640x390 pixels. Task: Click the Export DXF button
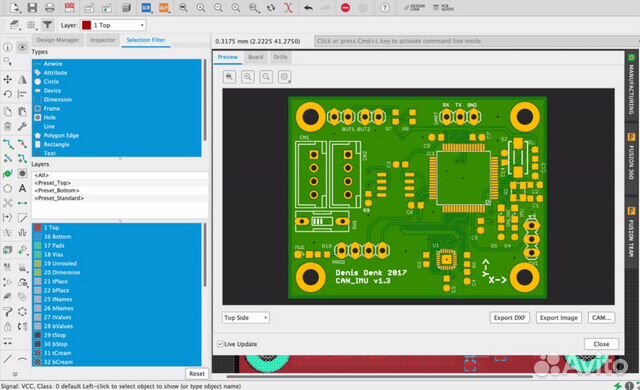pyautogui.click(x=509, y=317)
